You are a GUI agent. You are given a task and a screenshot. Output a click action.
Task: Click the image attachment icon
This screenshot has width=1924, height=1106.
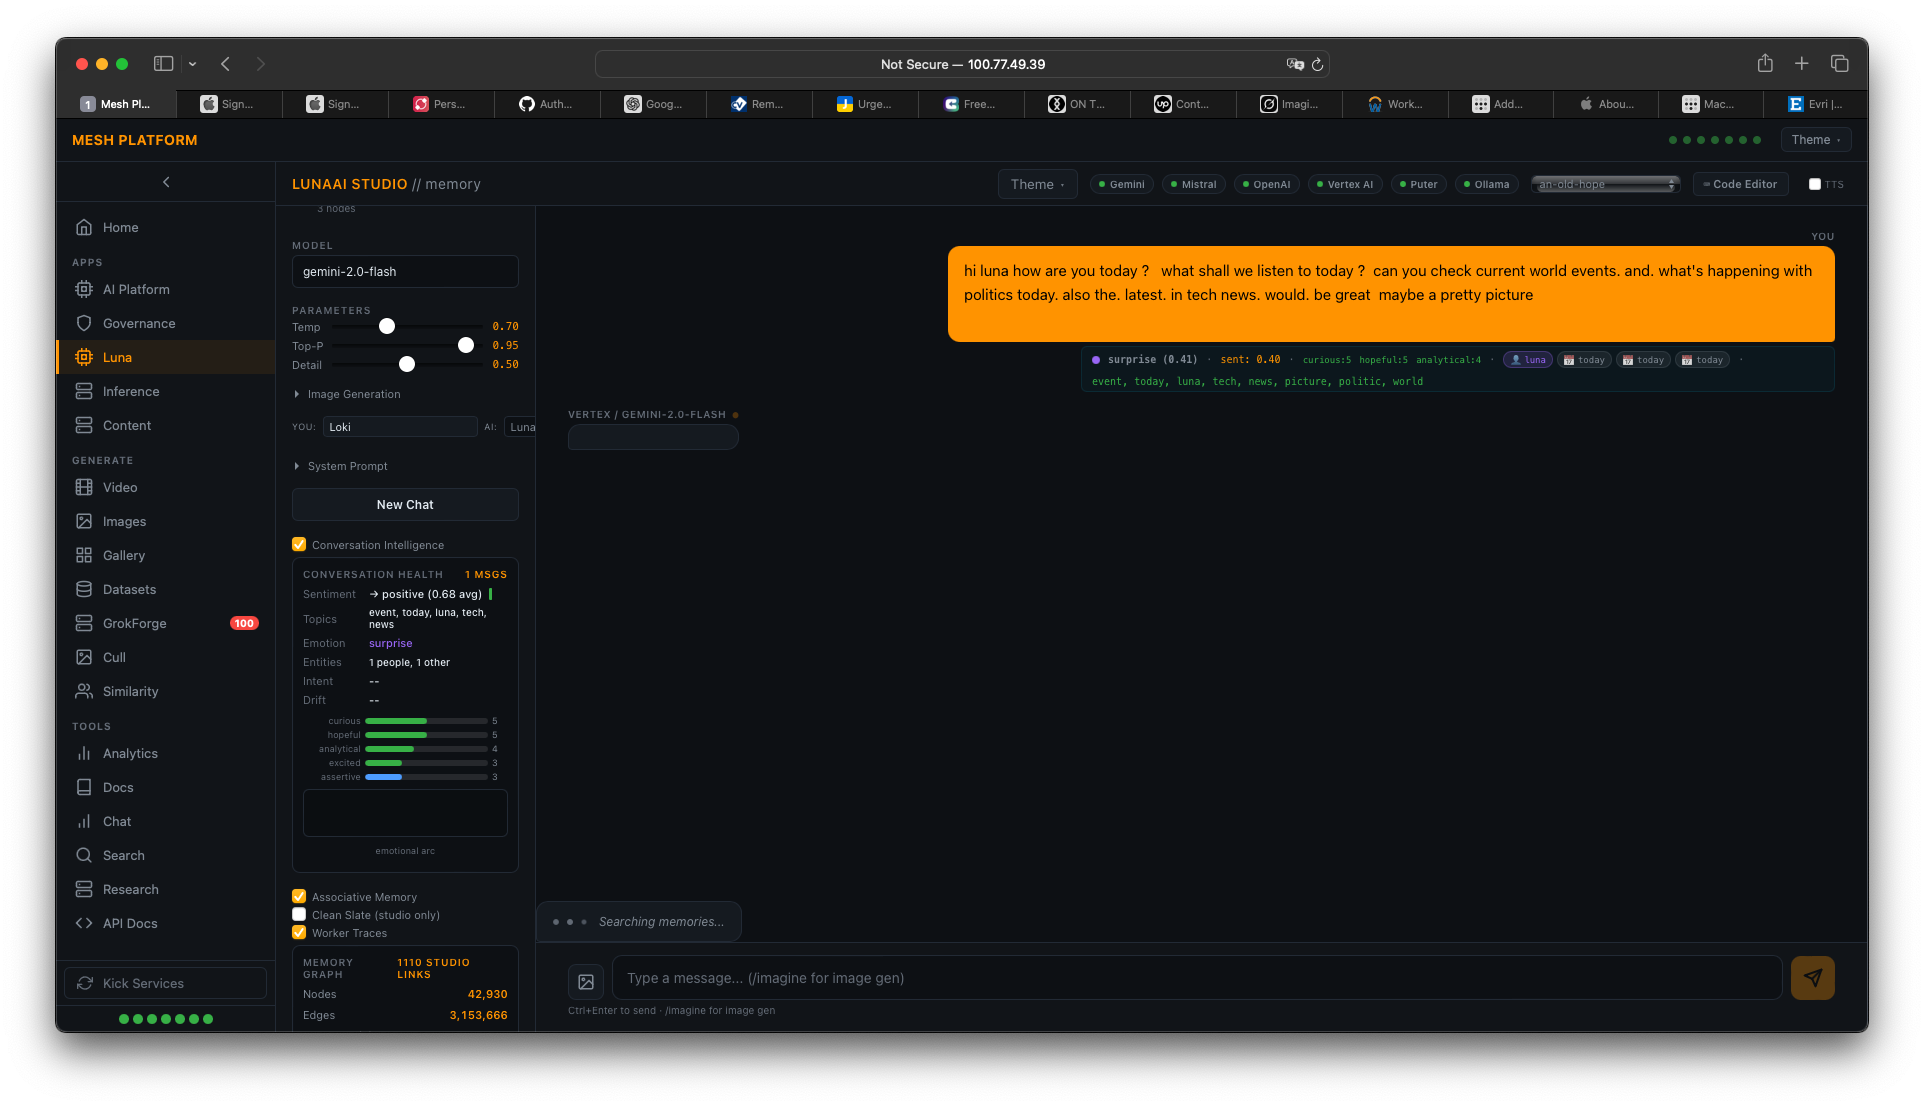[586, 982]
